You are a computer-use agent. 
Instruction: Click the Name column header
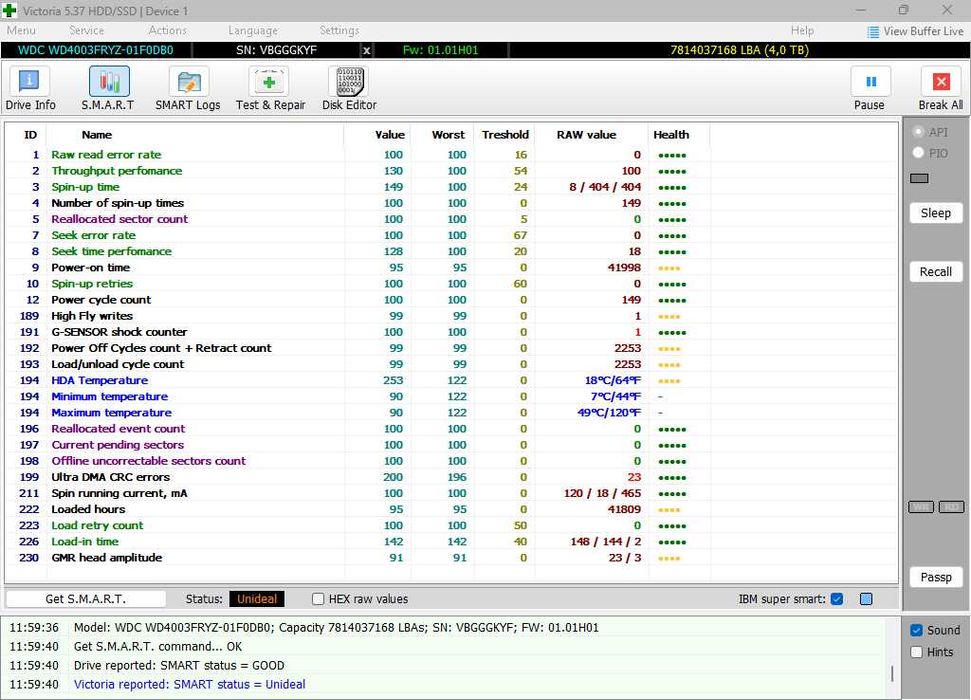[x=97, y=135]
